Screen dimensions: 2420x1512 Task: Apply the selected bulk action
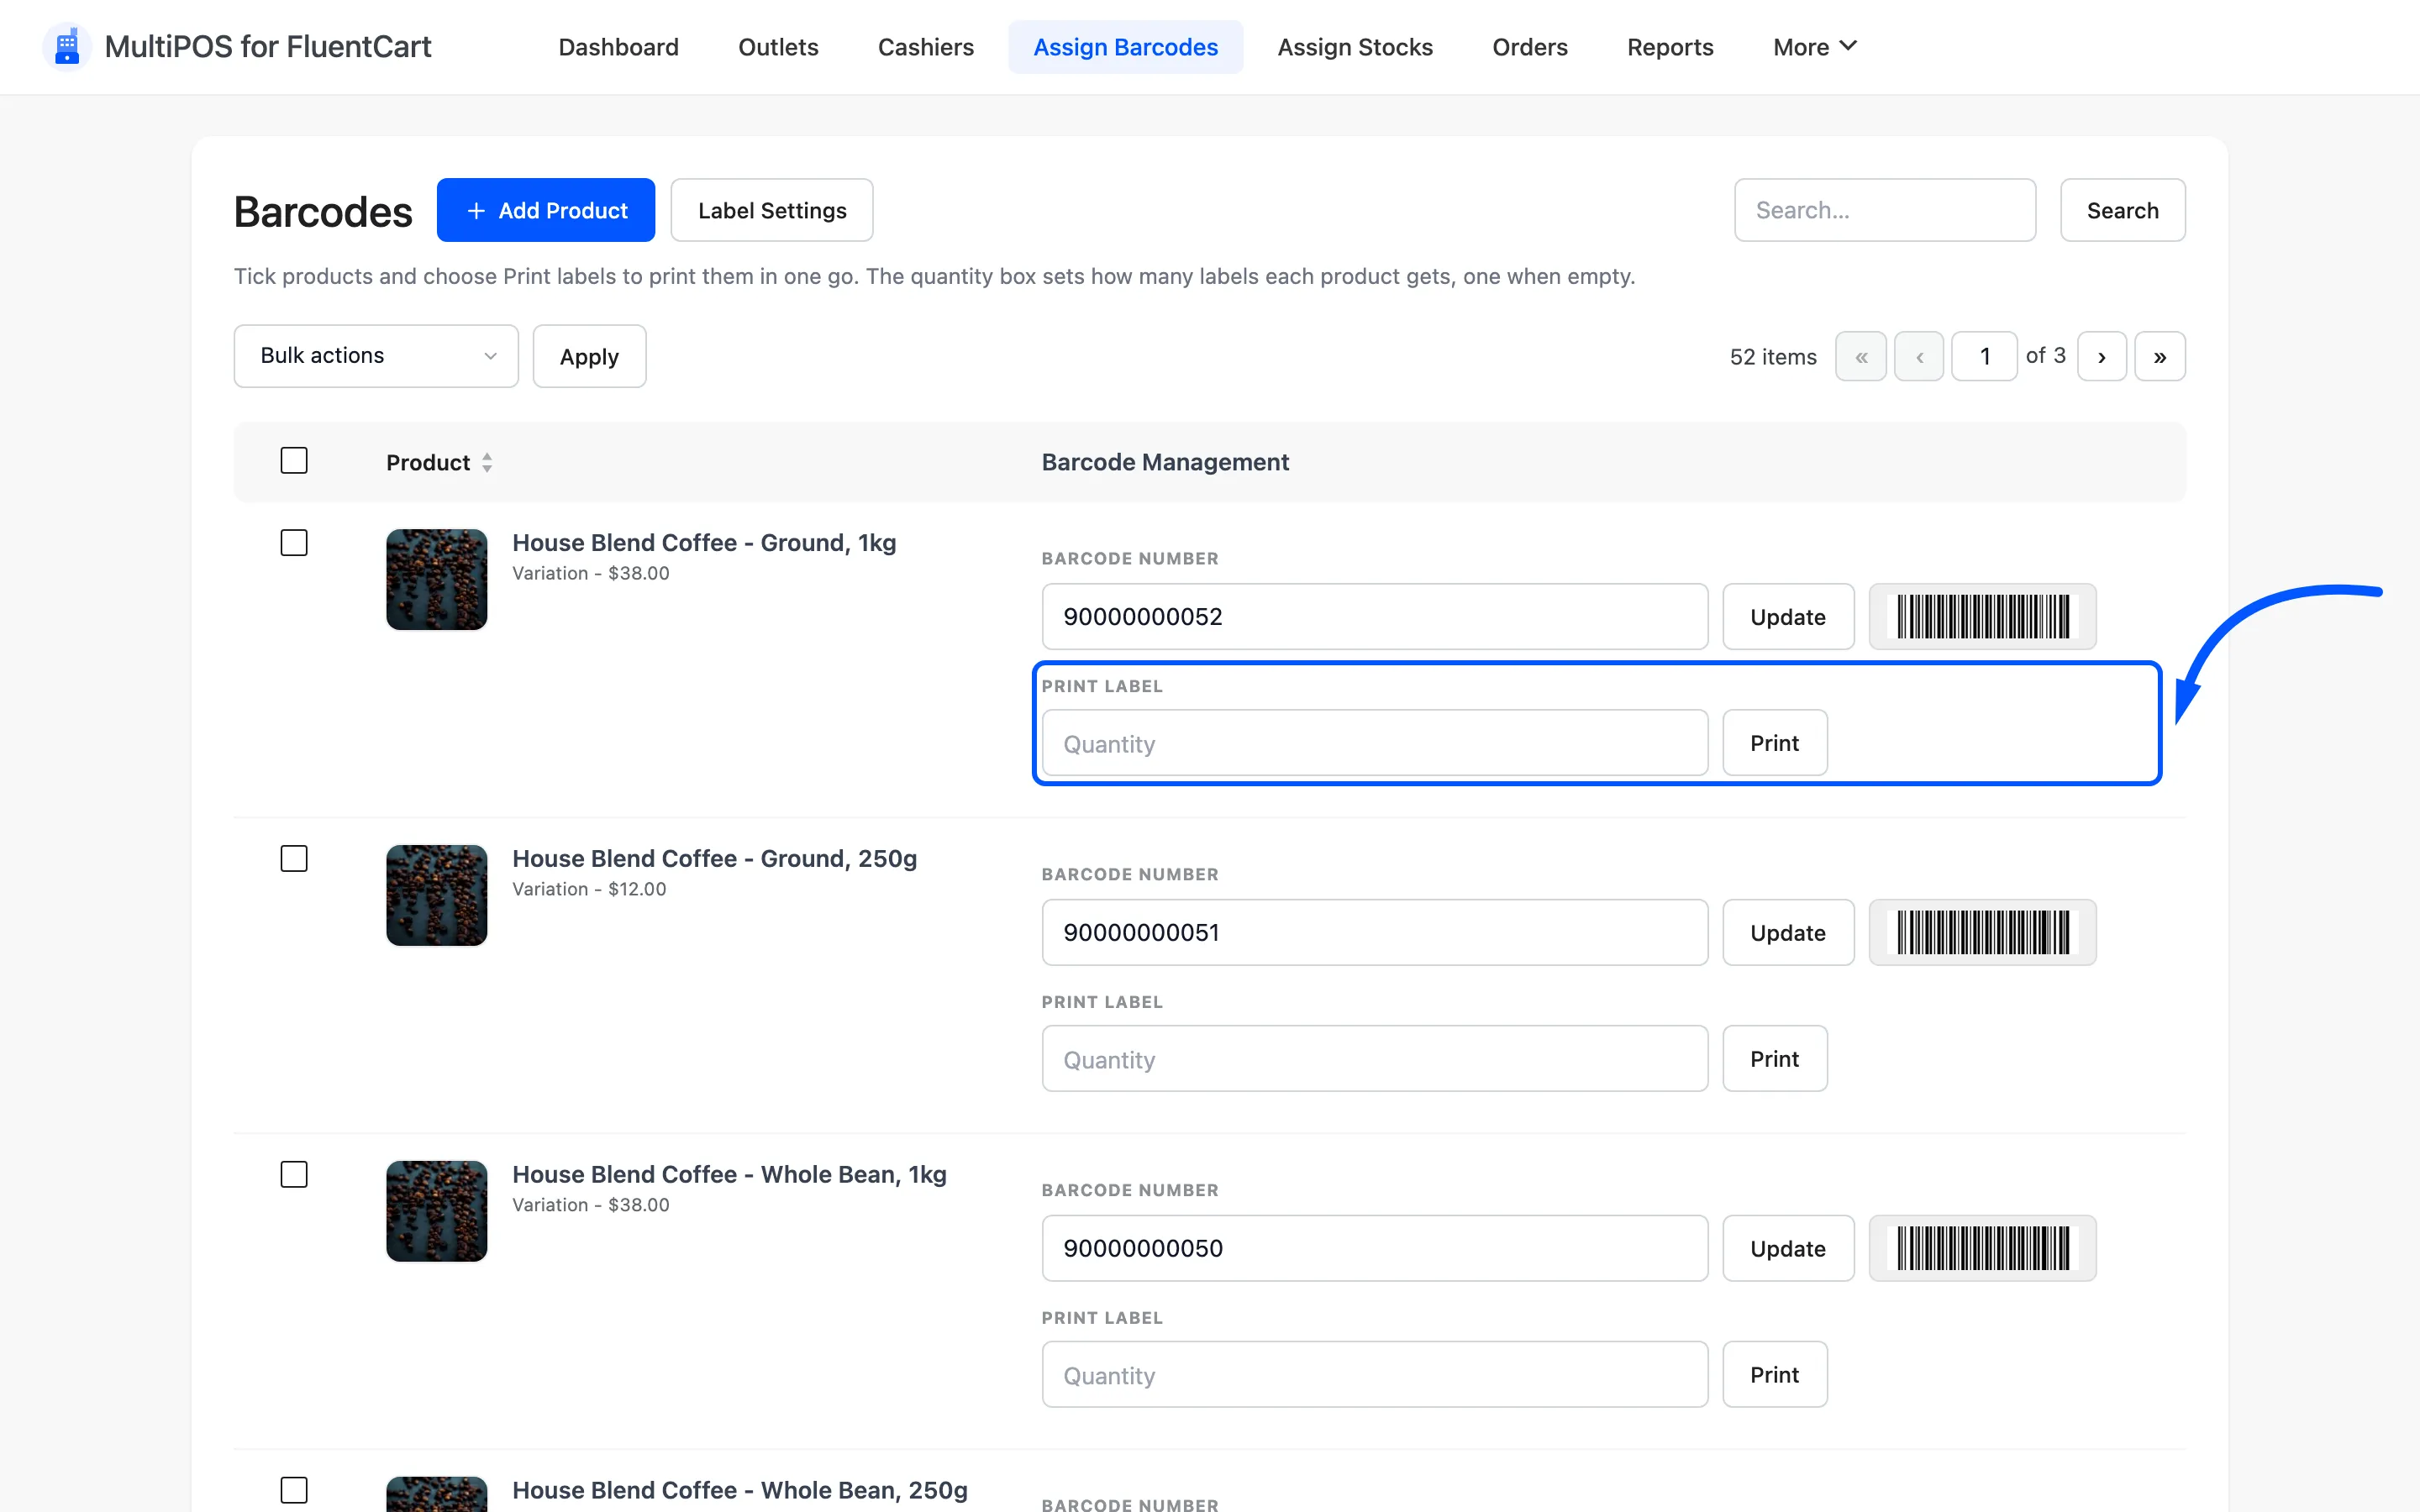(x=589, y=356)
